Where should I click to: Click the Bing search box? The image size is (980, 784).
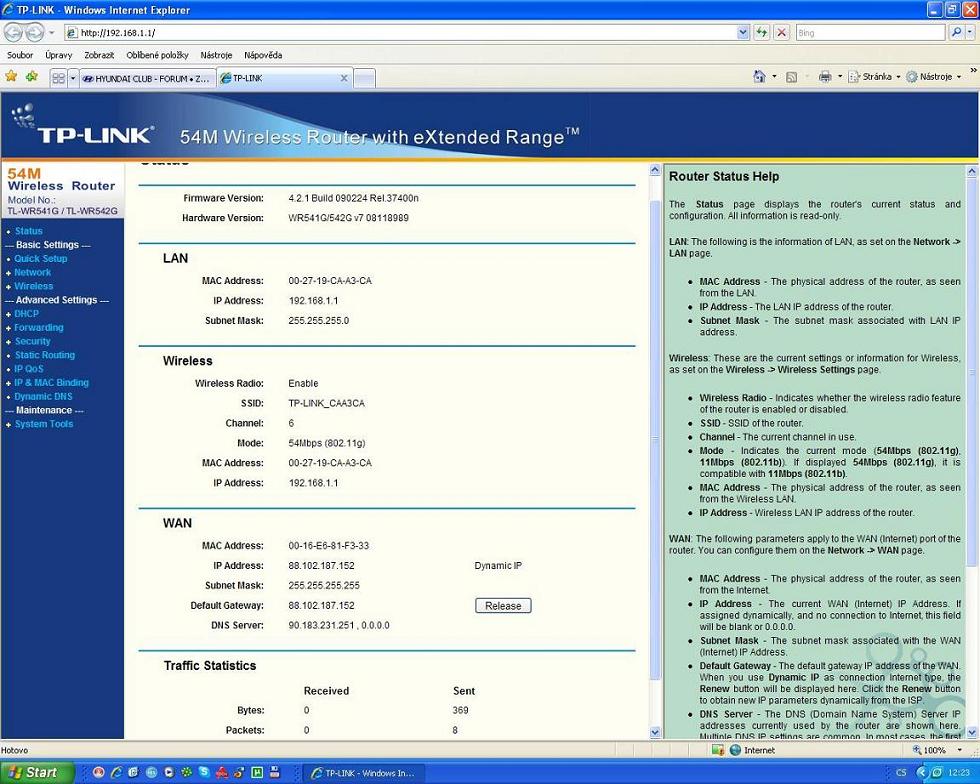coord(870,33)
